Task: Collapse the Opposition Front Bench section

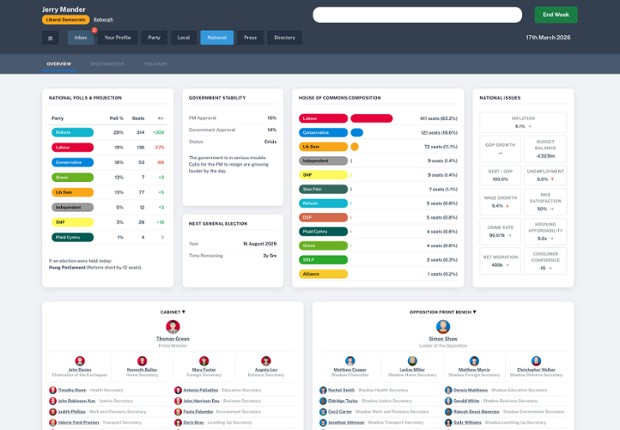Action: pyautogui.click(x=443, y=312)
